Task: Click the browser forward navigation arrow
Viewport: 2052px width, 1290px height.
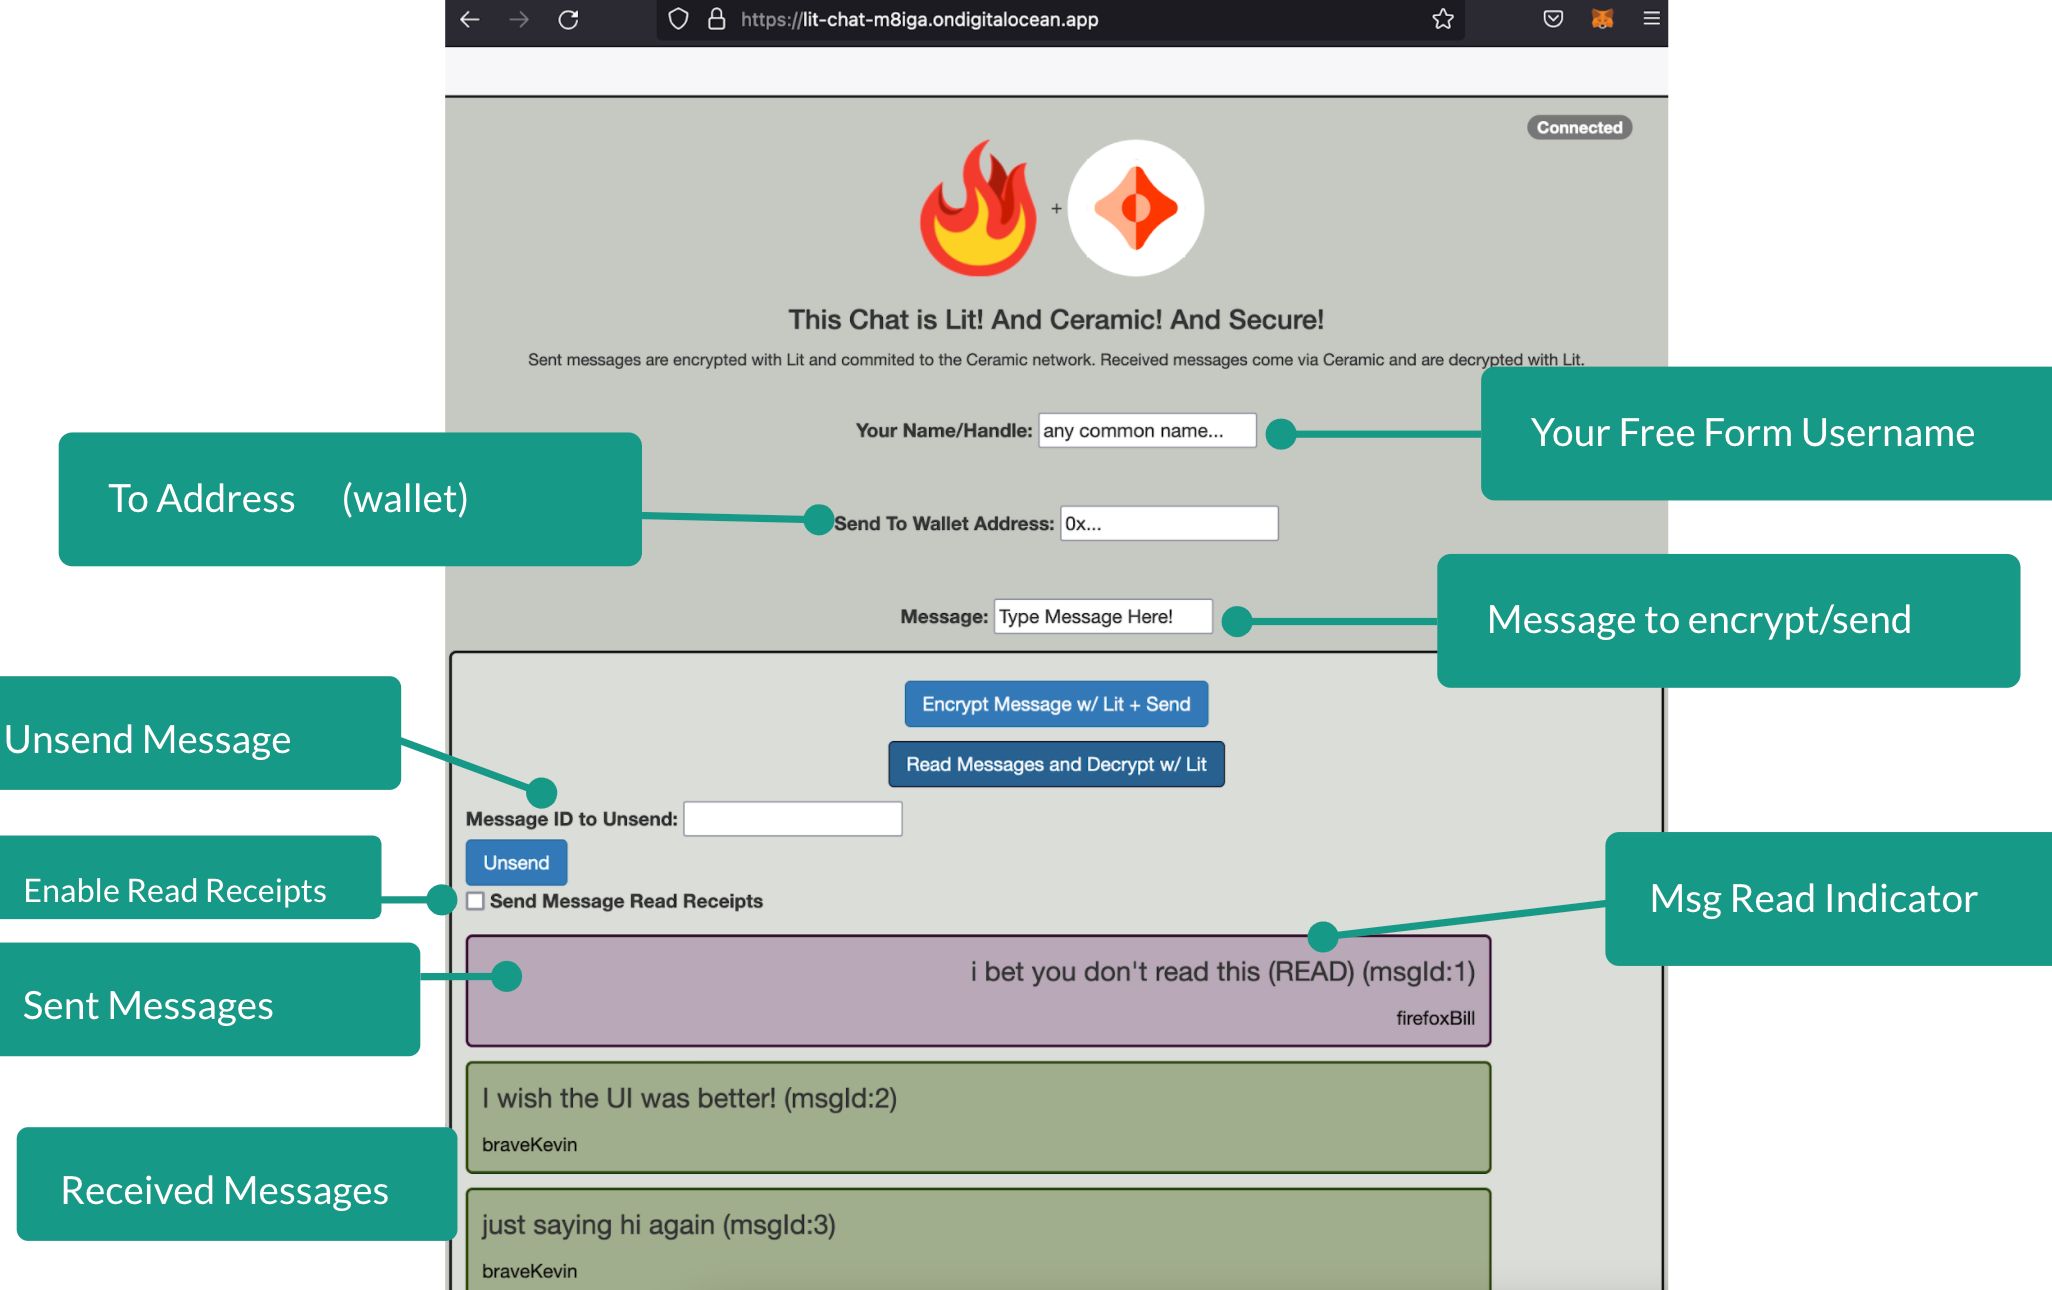Action: pyautogui.click(x=522, y=19)
